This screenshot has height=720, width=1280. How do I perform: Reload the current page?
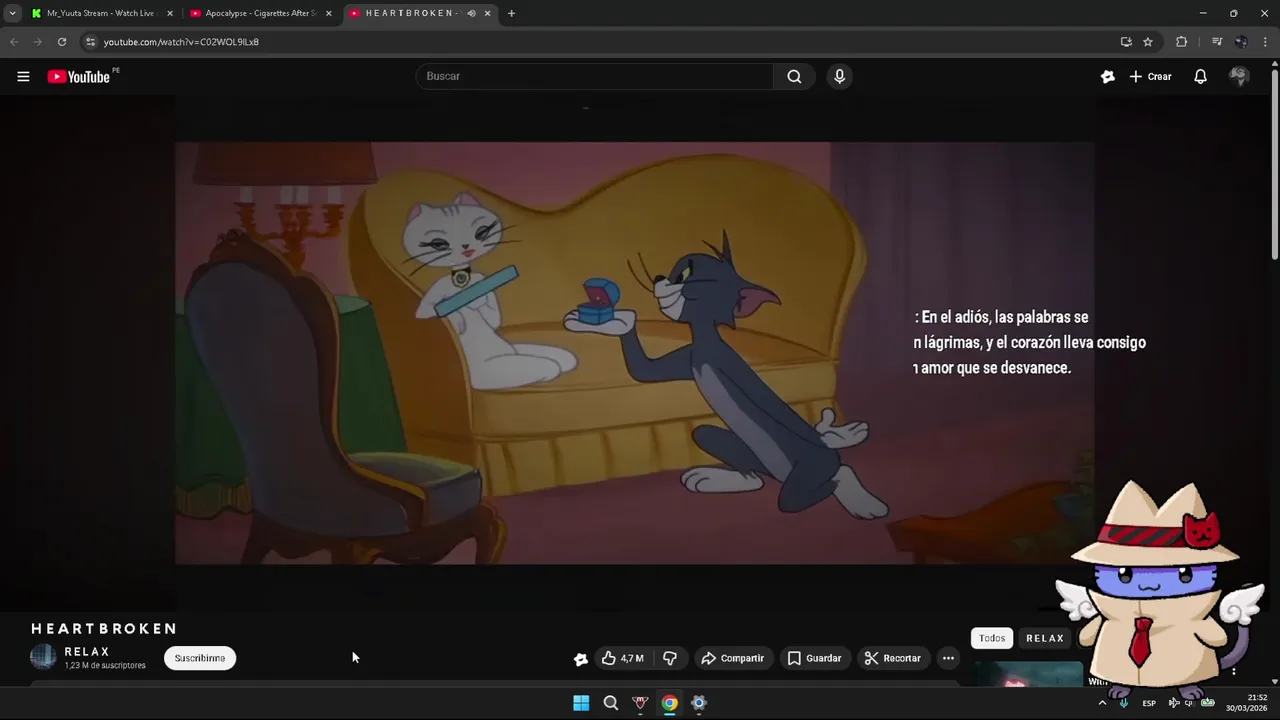[62, 42]
